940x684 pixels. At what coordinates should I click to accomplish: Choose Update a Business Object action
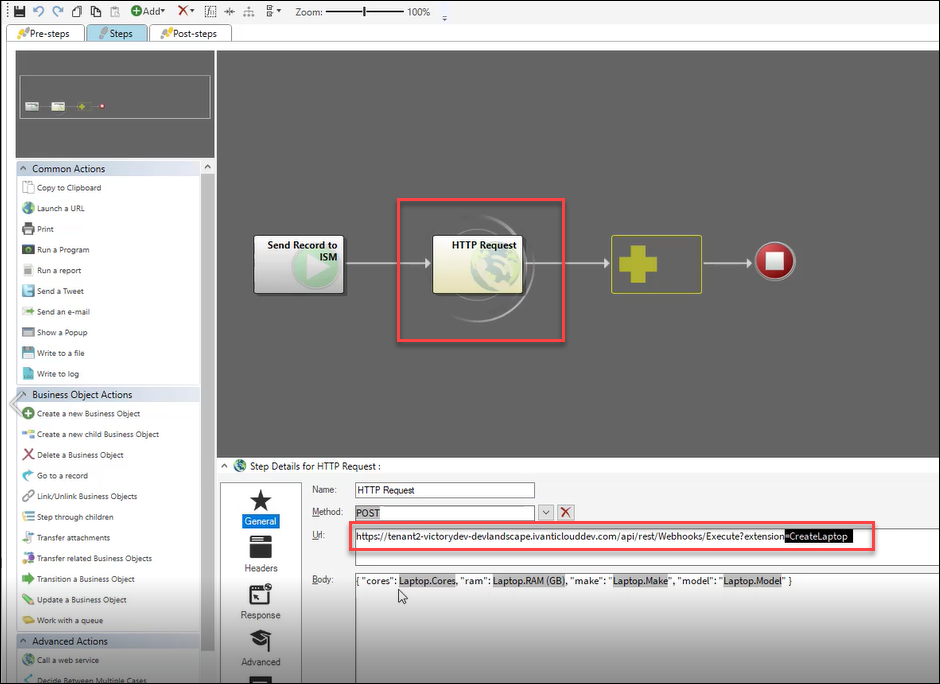(x=81, y=600)
